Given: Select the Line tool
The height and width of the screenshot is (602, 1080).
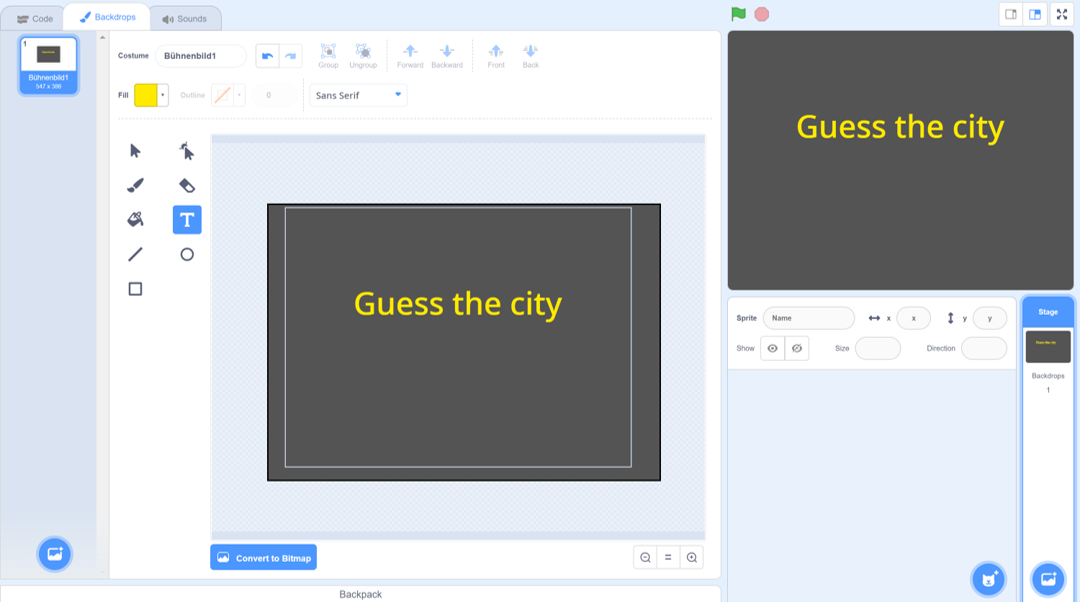Looking at the screenshot, I should point(135,254).
